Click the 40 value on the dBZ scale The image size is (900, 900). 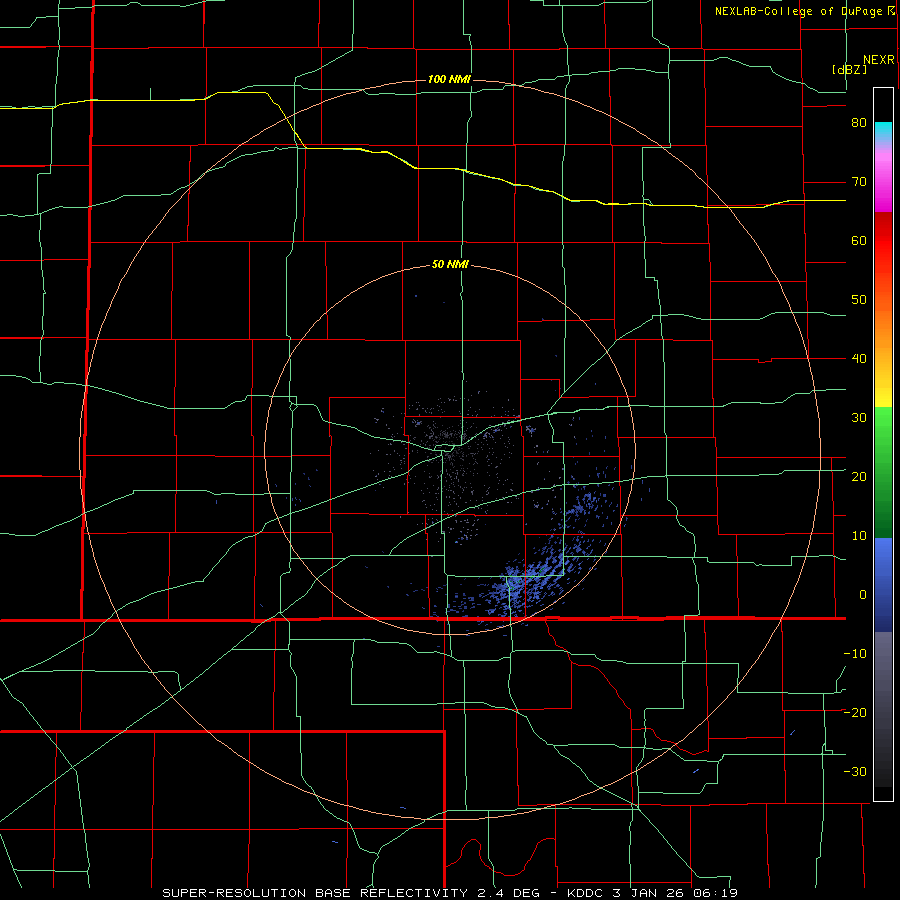859,359
